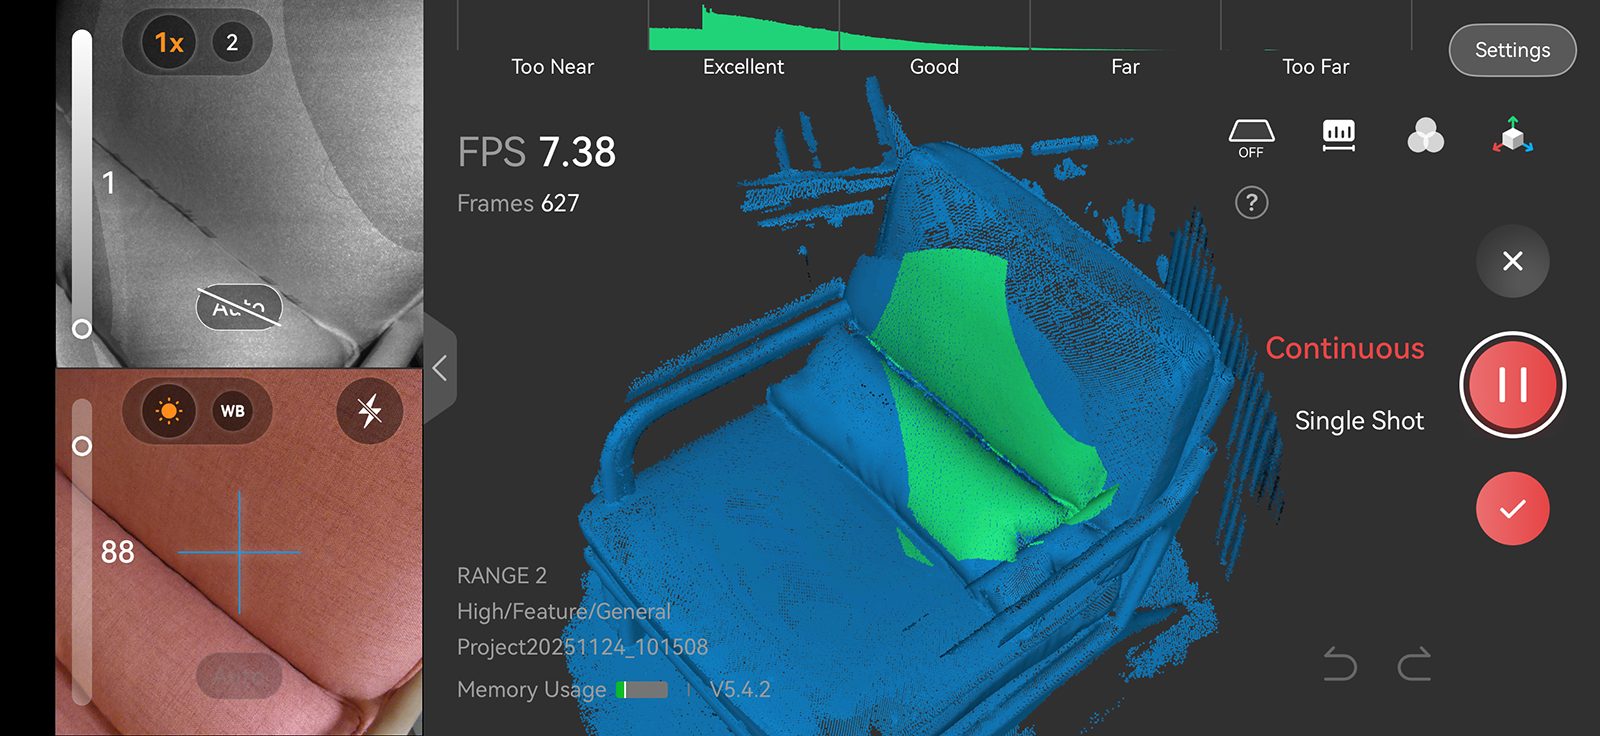Click the undo arrow
The height and width of the screenshot is (736, 1600).
click(x=1340, y=664)
